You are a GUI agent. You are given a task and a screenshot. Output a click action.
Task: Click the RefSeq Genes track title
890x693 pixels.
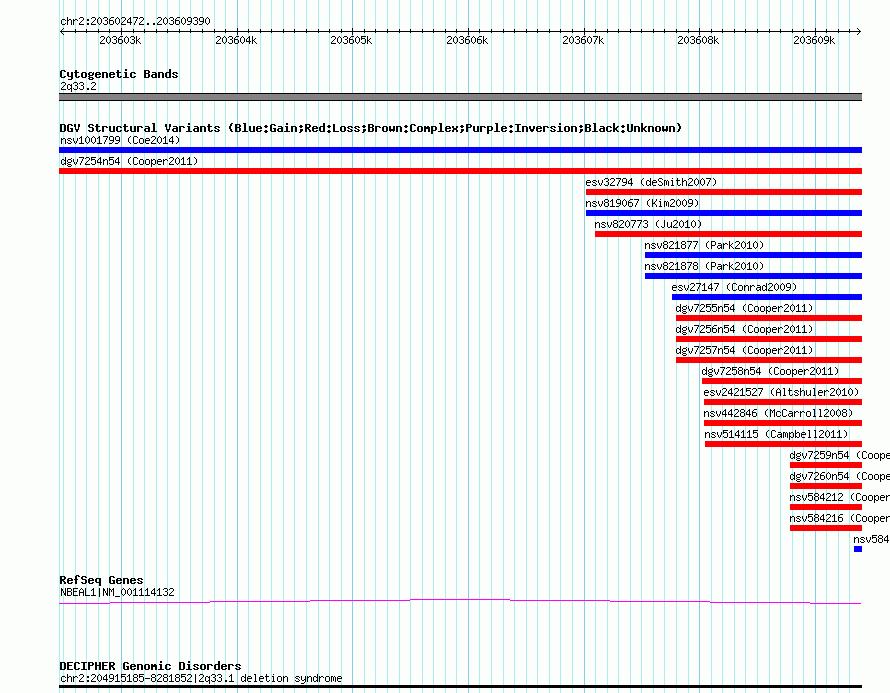click(101, 580)
